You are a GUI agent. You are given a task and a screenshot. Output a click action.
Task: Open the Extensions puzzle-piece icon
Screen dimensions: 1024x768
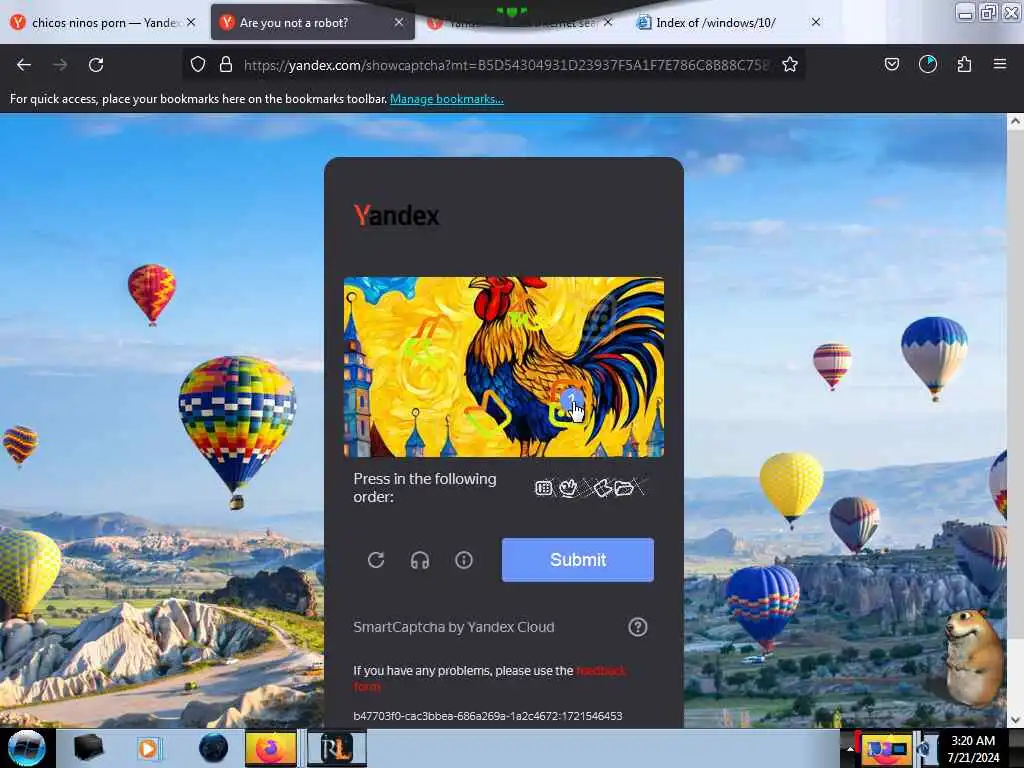[964, 64]
